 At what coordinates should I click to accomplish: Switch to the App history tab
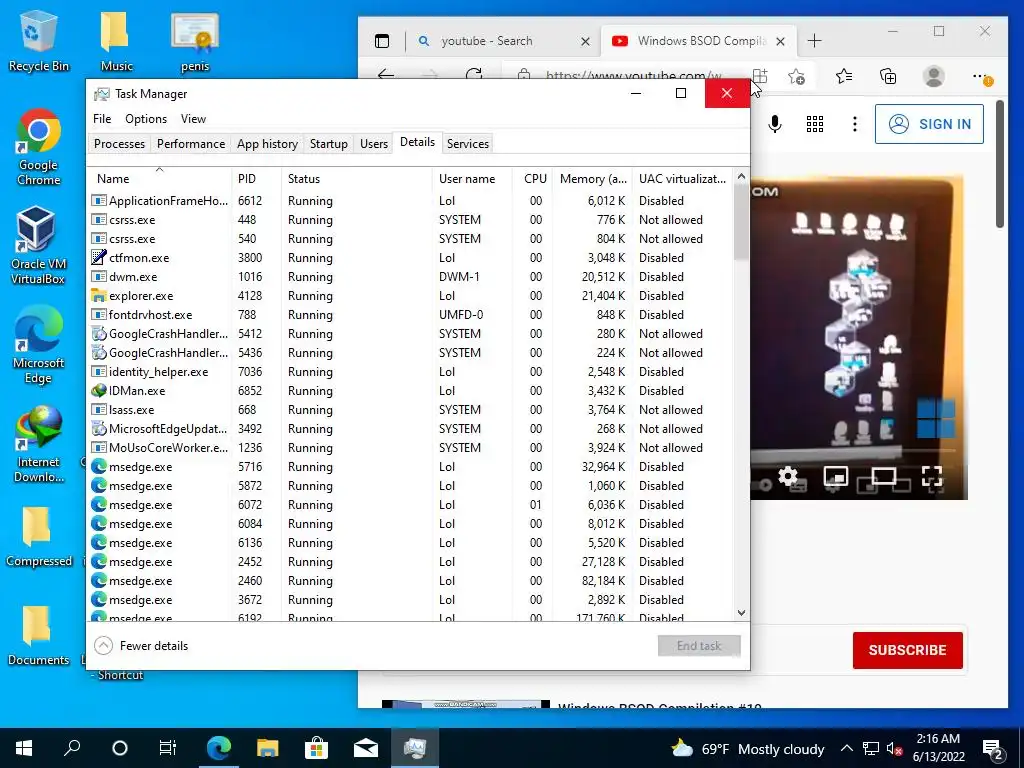click(x=267, y=144)
